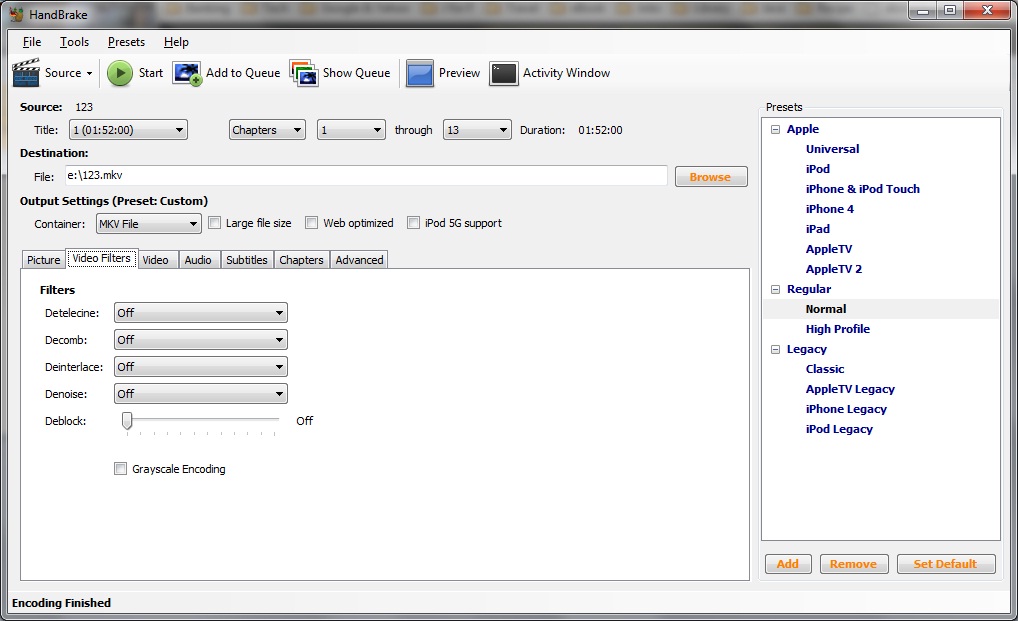The height and width of the screenshot is (621, 1018).
Task: Click the Preview icon
Action: [420, 73]
